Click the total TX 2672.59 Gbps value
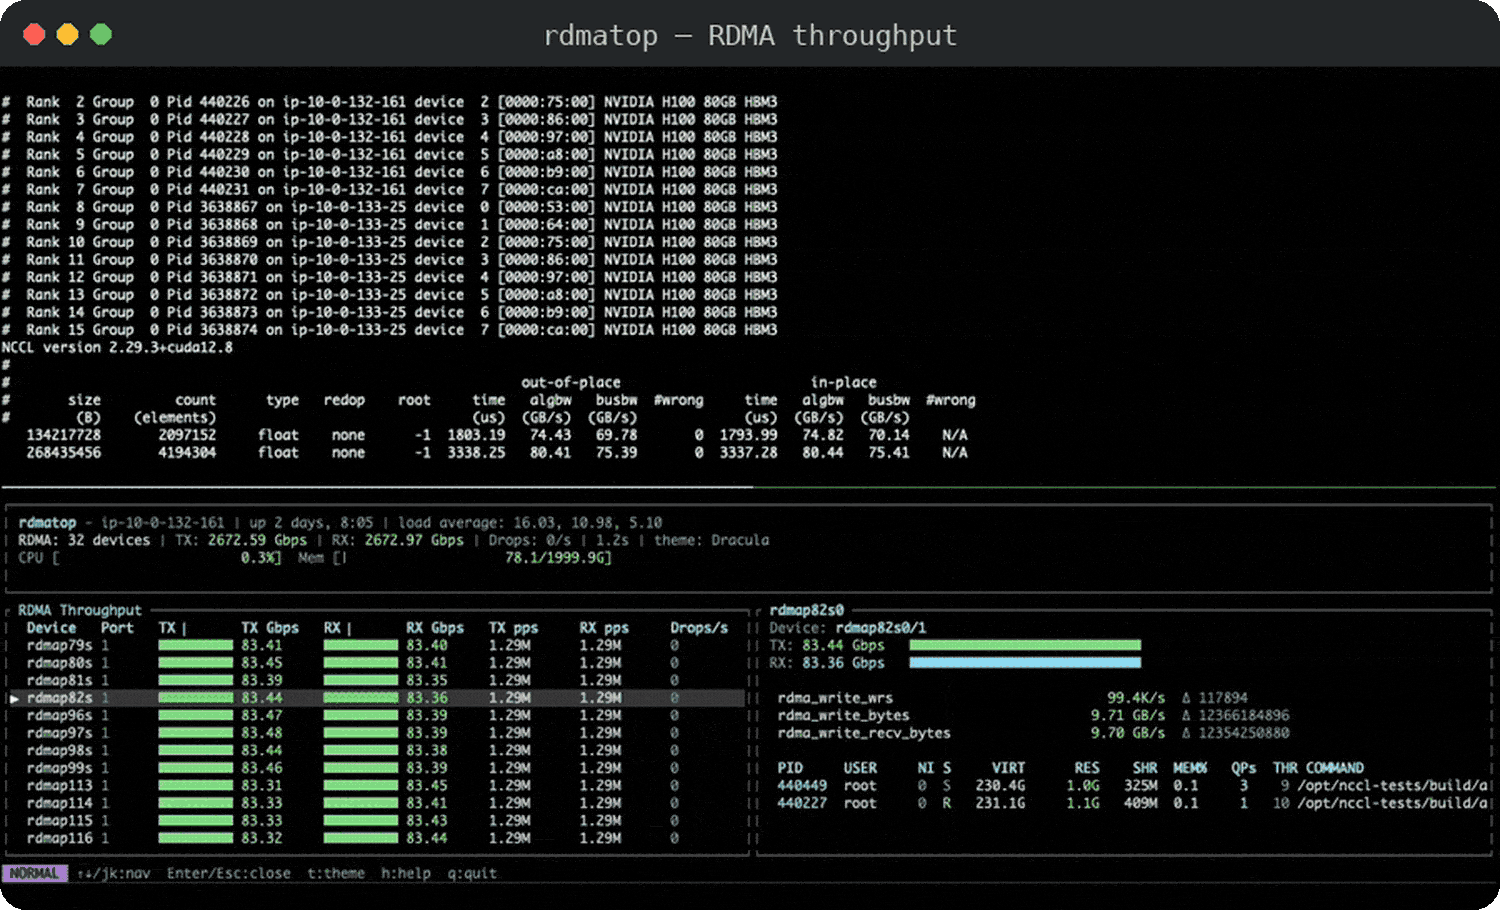 point(257,540)
